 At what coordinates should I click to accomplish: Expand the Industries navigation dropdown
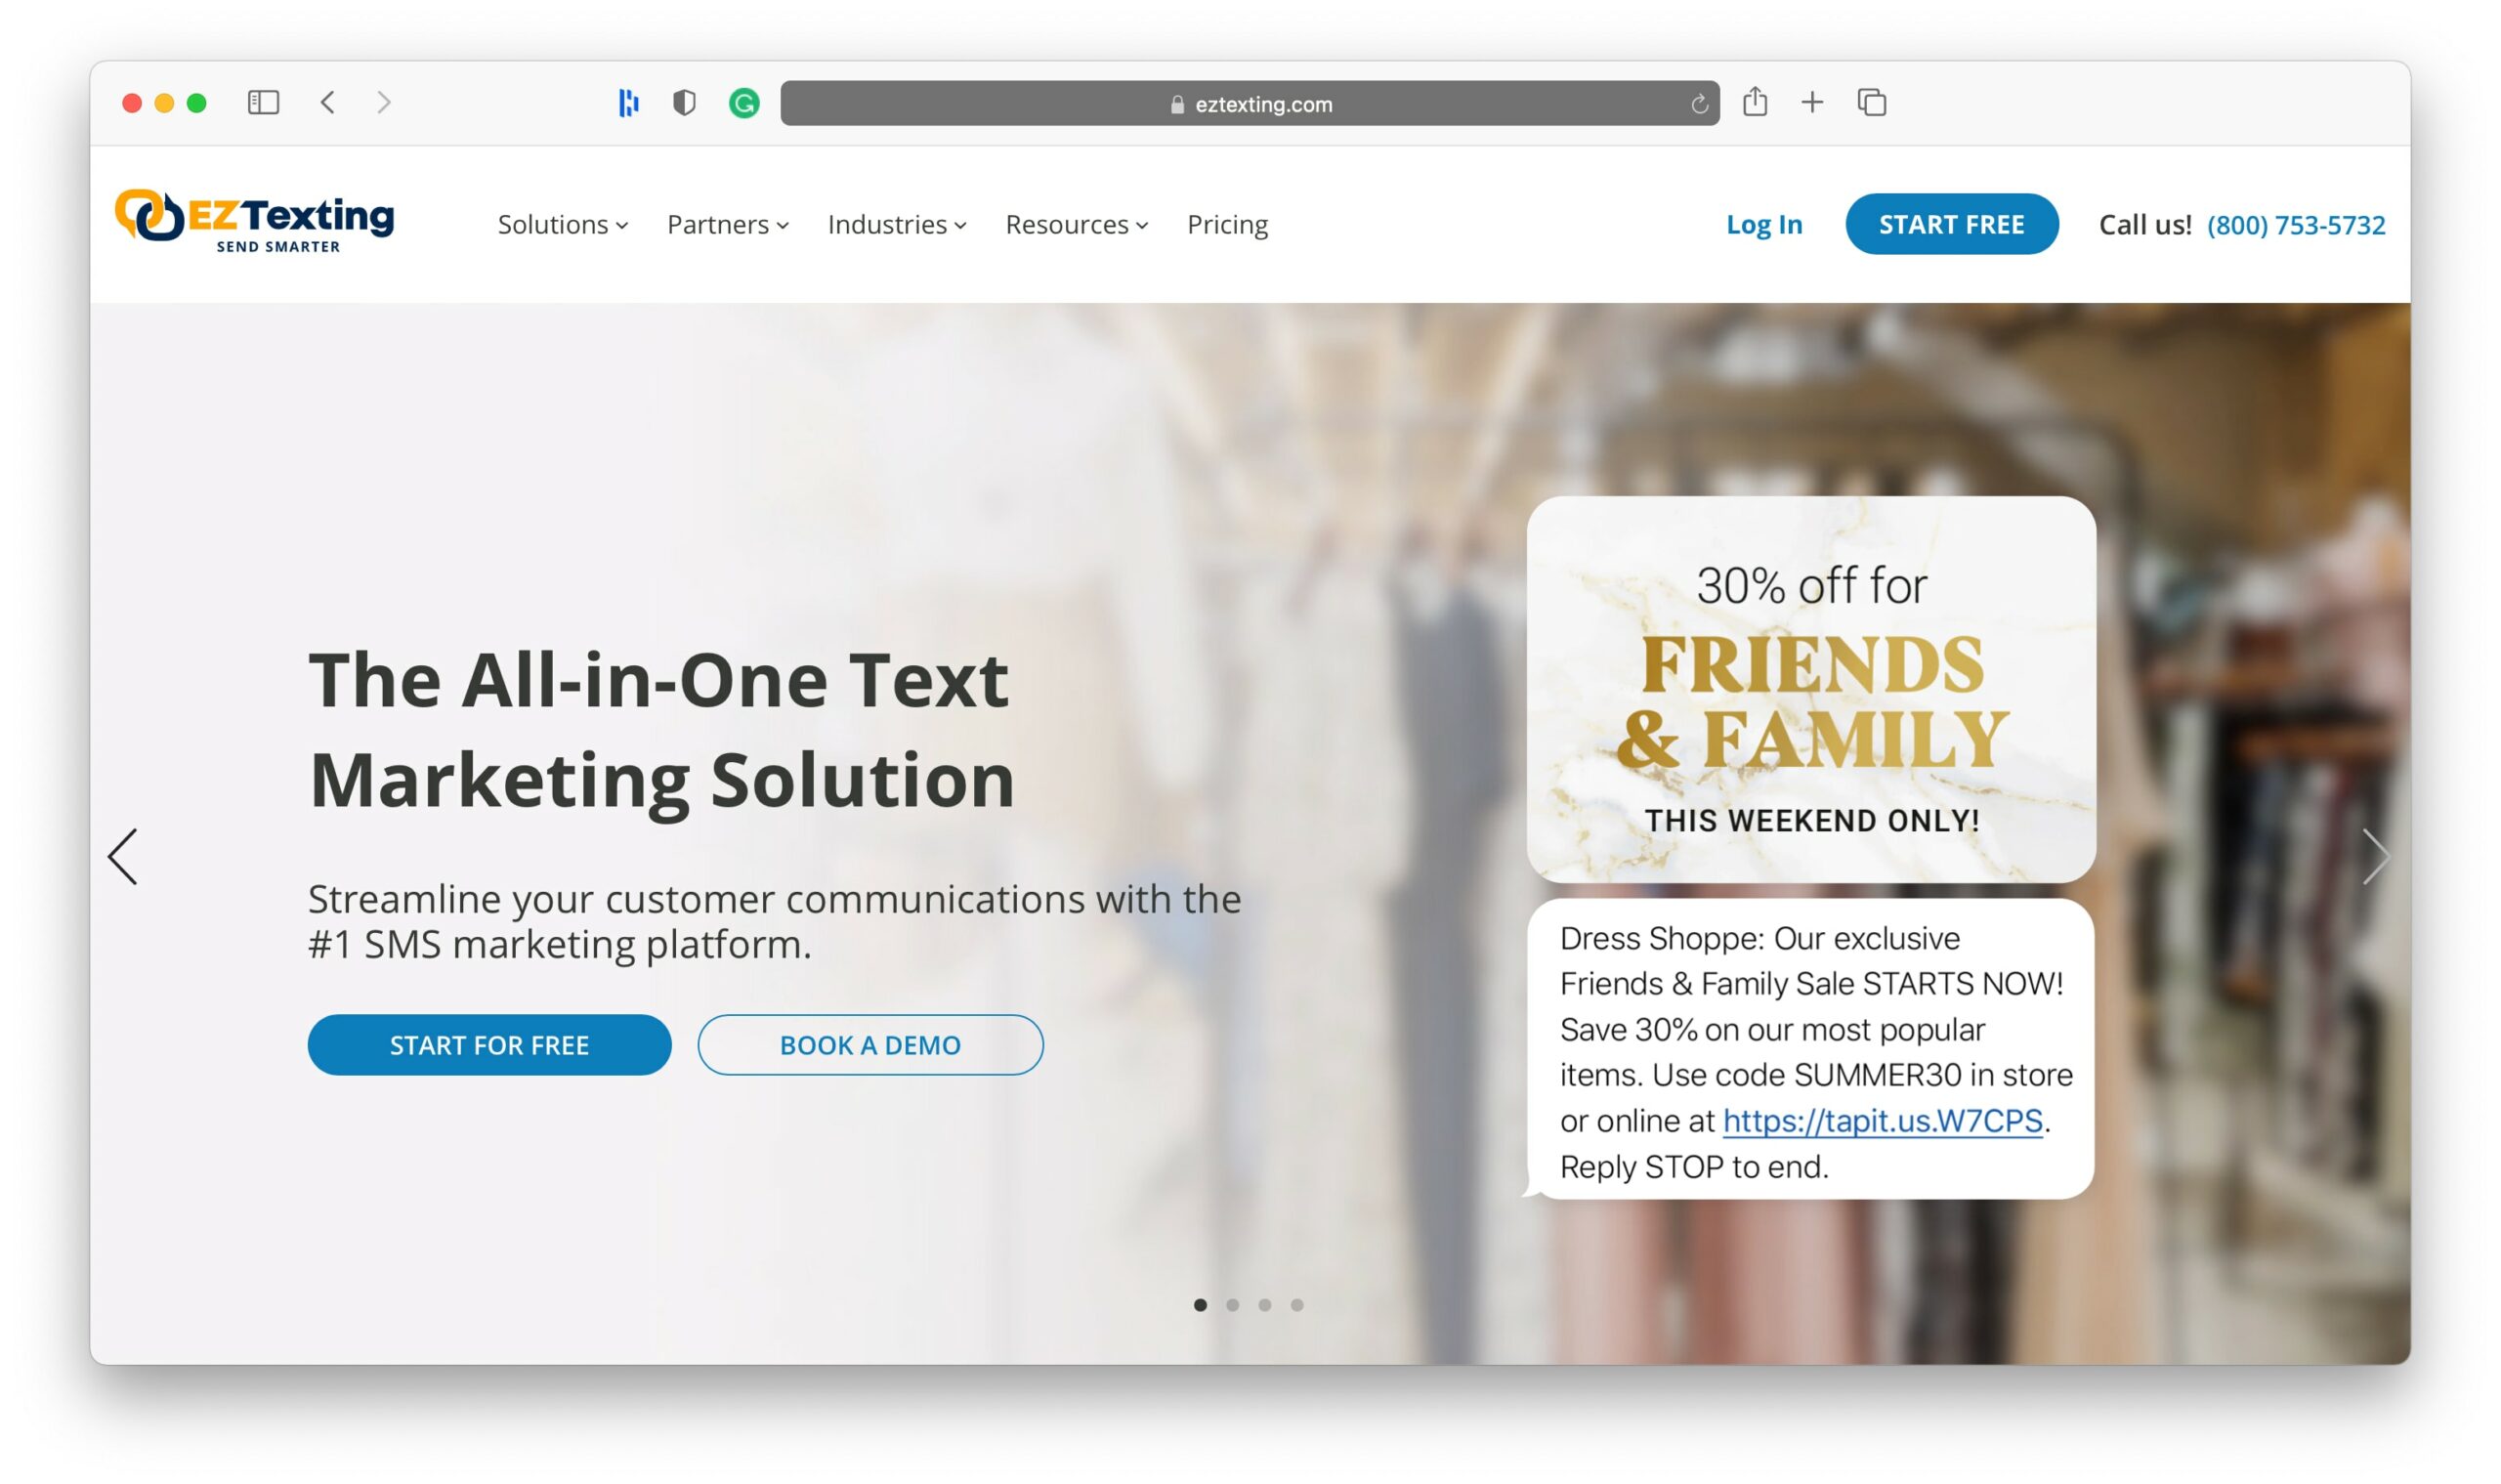tap(892, 223)
